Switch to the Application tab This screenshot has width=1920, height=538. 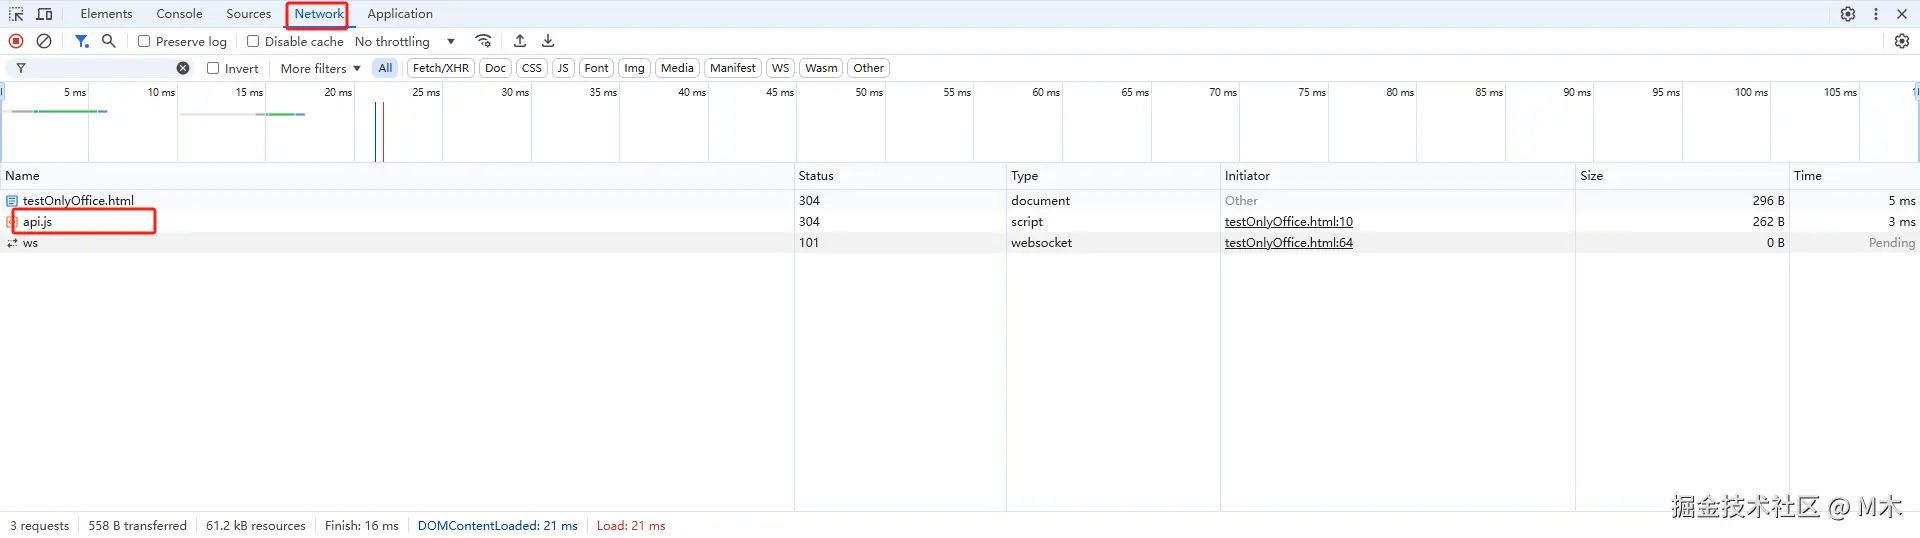[x=400, y=14]
